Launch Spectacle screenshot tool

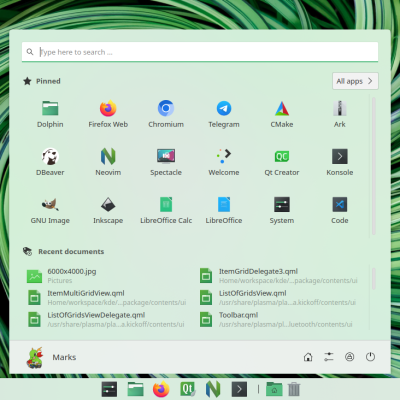point(166,162)
